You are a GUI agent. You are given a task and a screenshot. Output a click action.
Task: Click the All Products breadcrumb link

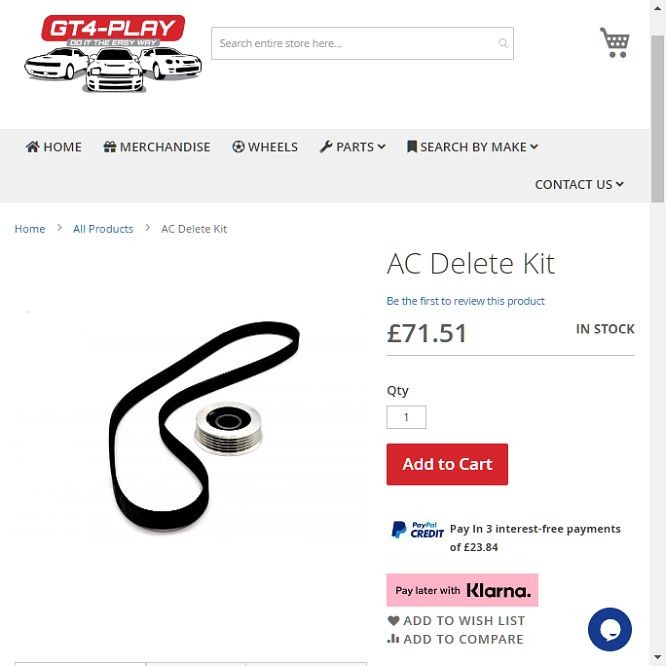pyautogui.click(x=103, y=229)
